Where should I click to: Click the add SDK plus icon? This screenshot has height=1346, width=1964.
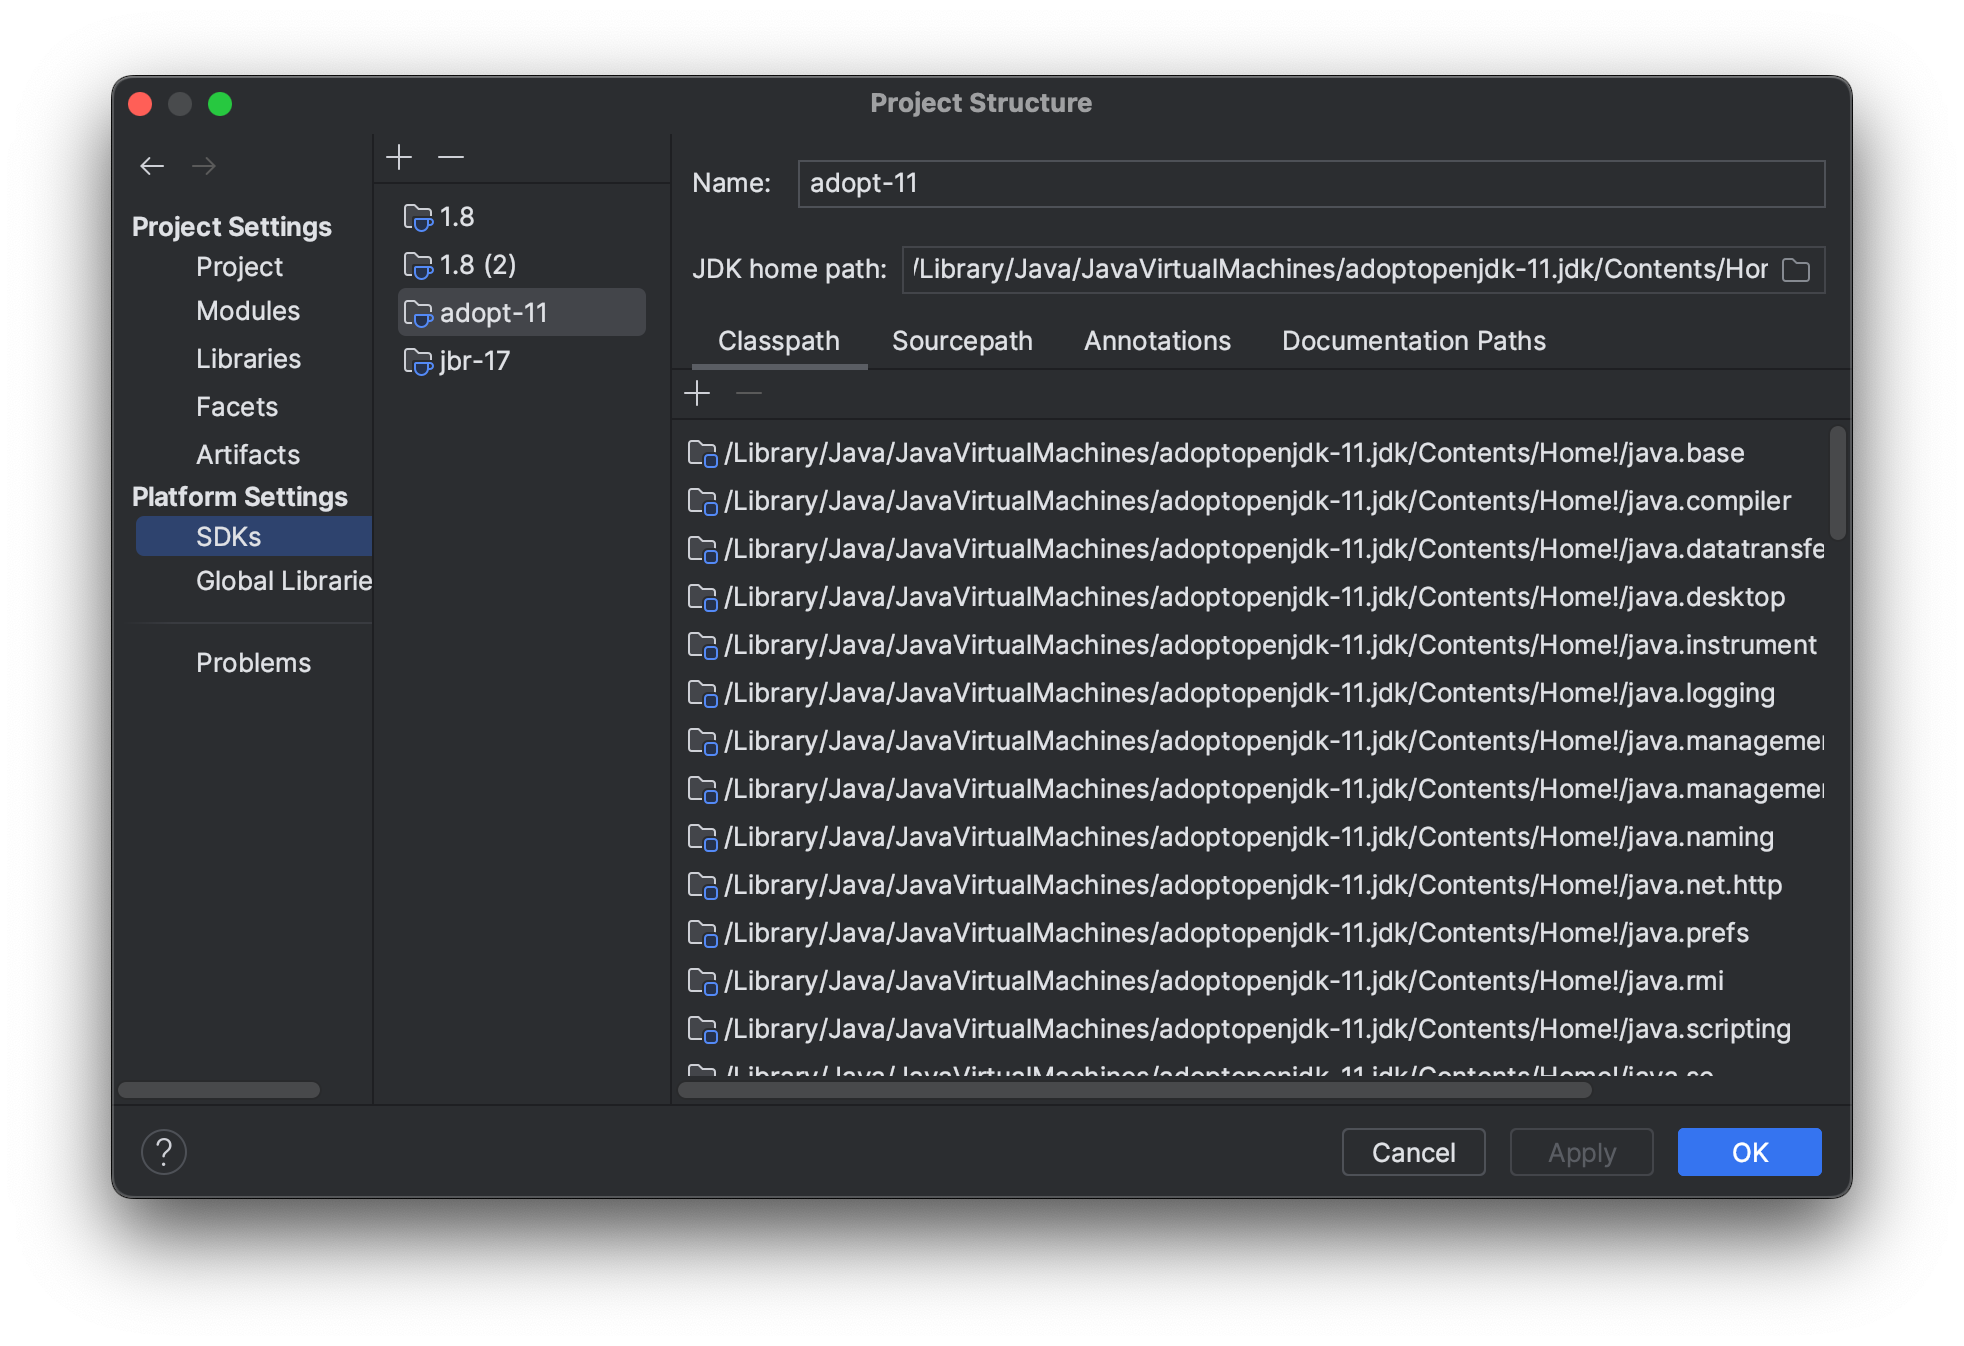[399, 157]
